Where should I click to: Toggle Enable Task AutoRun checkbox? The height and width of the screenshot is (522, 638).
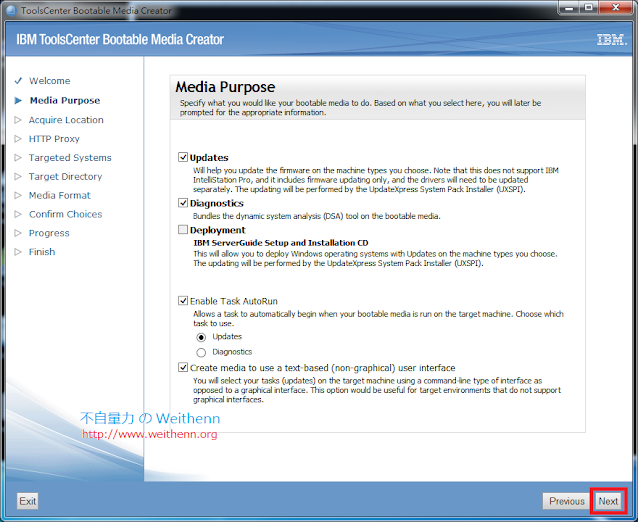(183, 301)
